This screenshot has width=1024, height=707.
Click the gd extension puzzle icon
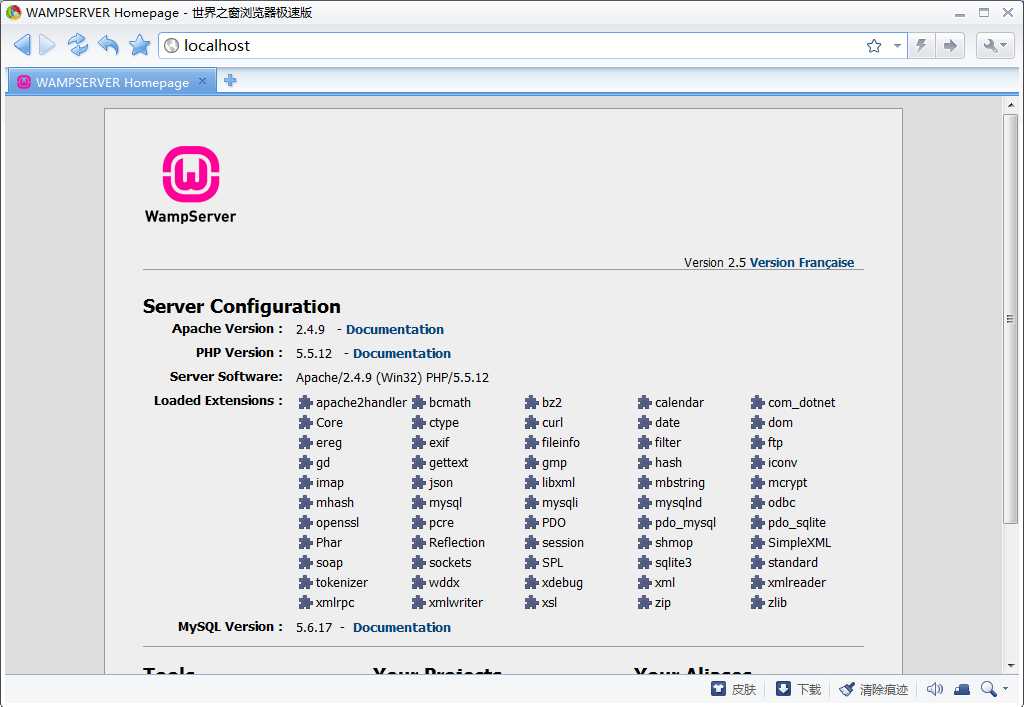pyautogui.click(x=306, y=462)
